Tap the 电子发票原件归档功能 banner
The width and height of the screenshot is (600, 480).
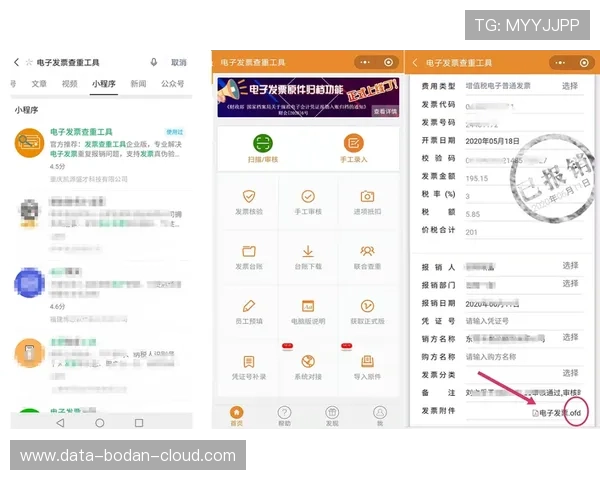click(x=308, y=97)
